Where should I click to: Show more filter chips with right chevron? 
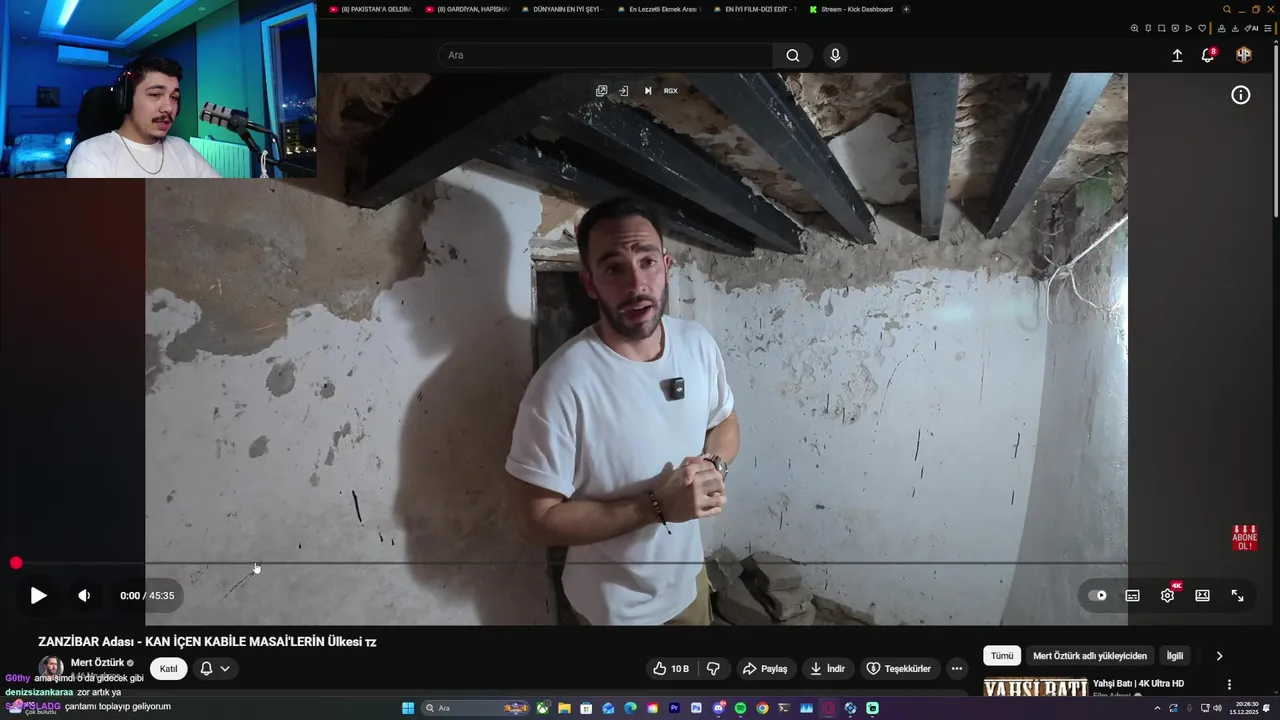click(x=1219, y=656)
